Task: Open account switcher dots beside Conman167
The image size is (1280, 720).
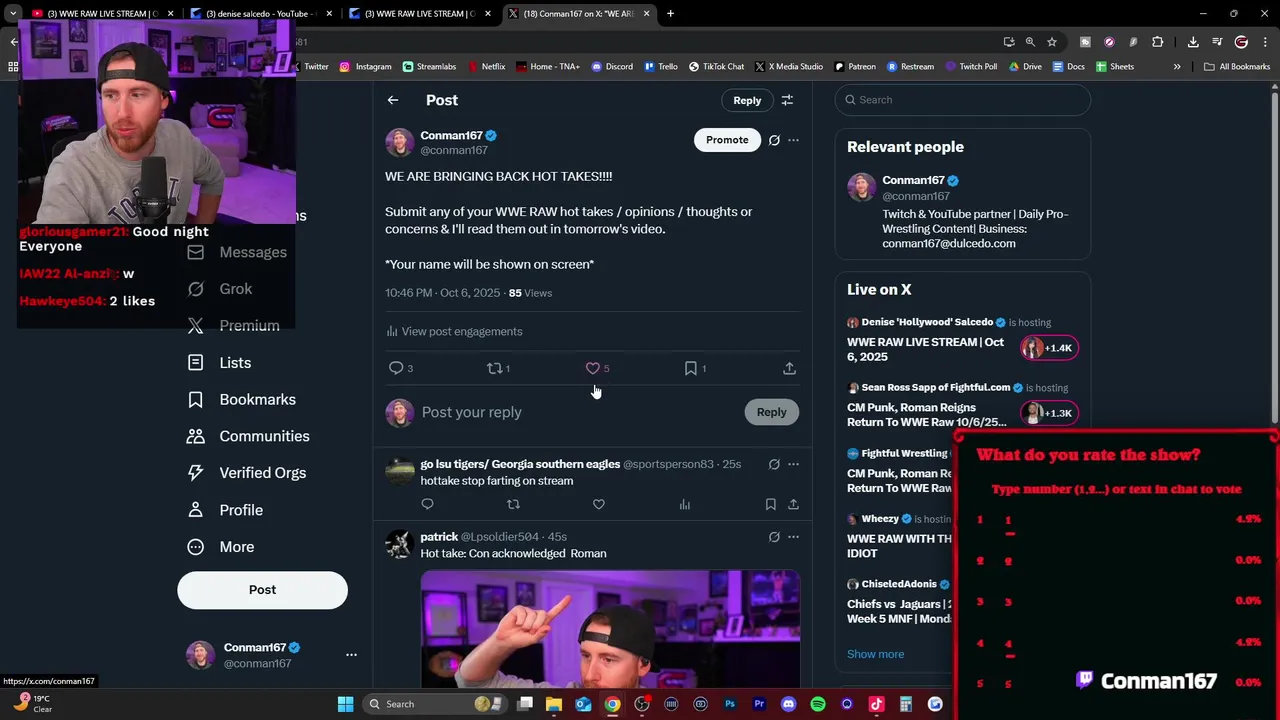Action: pos(351,655)
